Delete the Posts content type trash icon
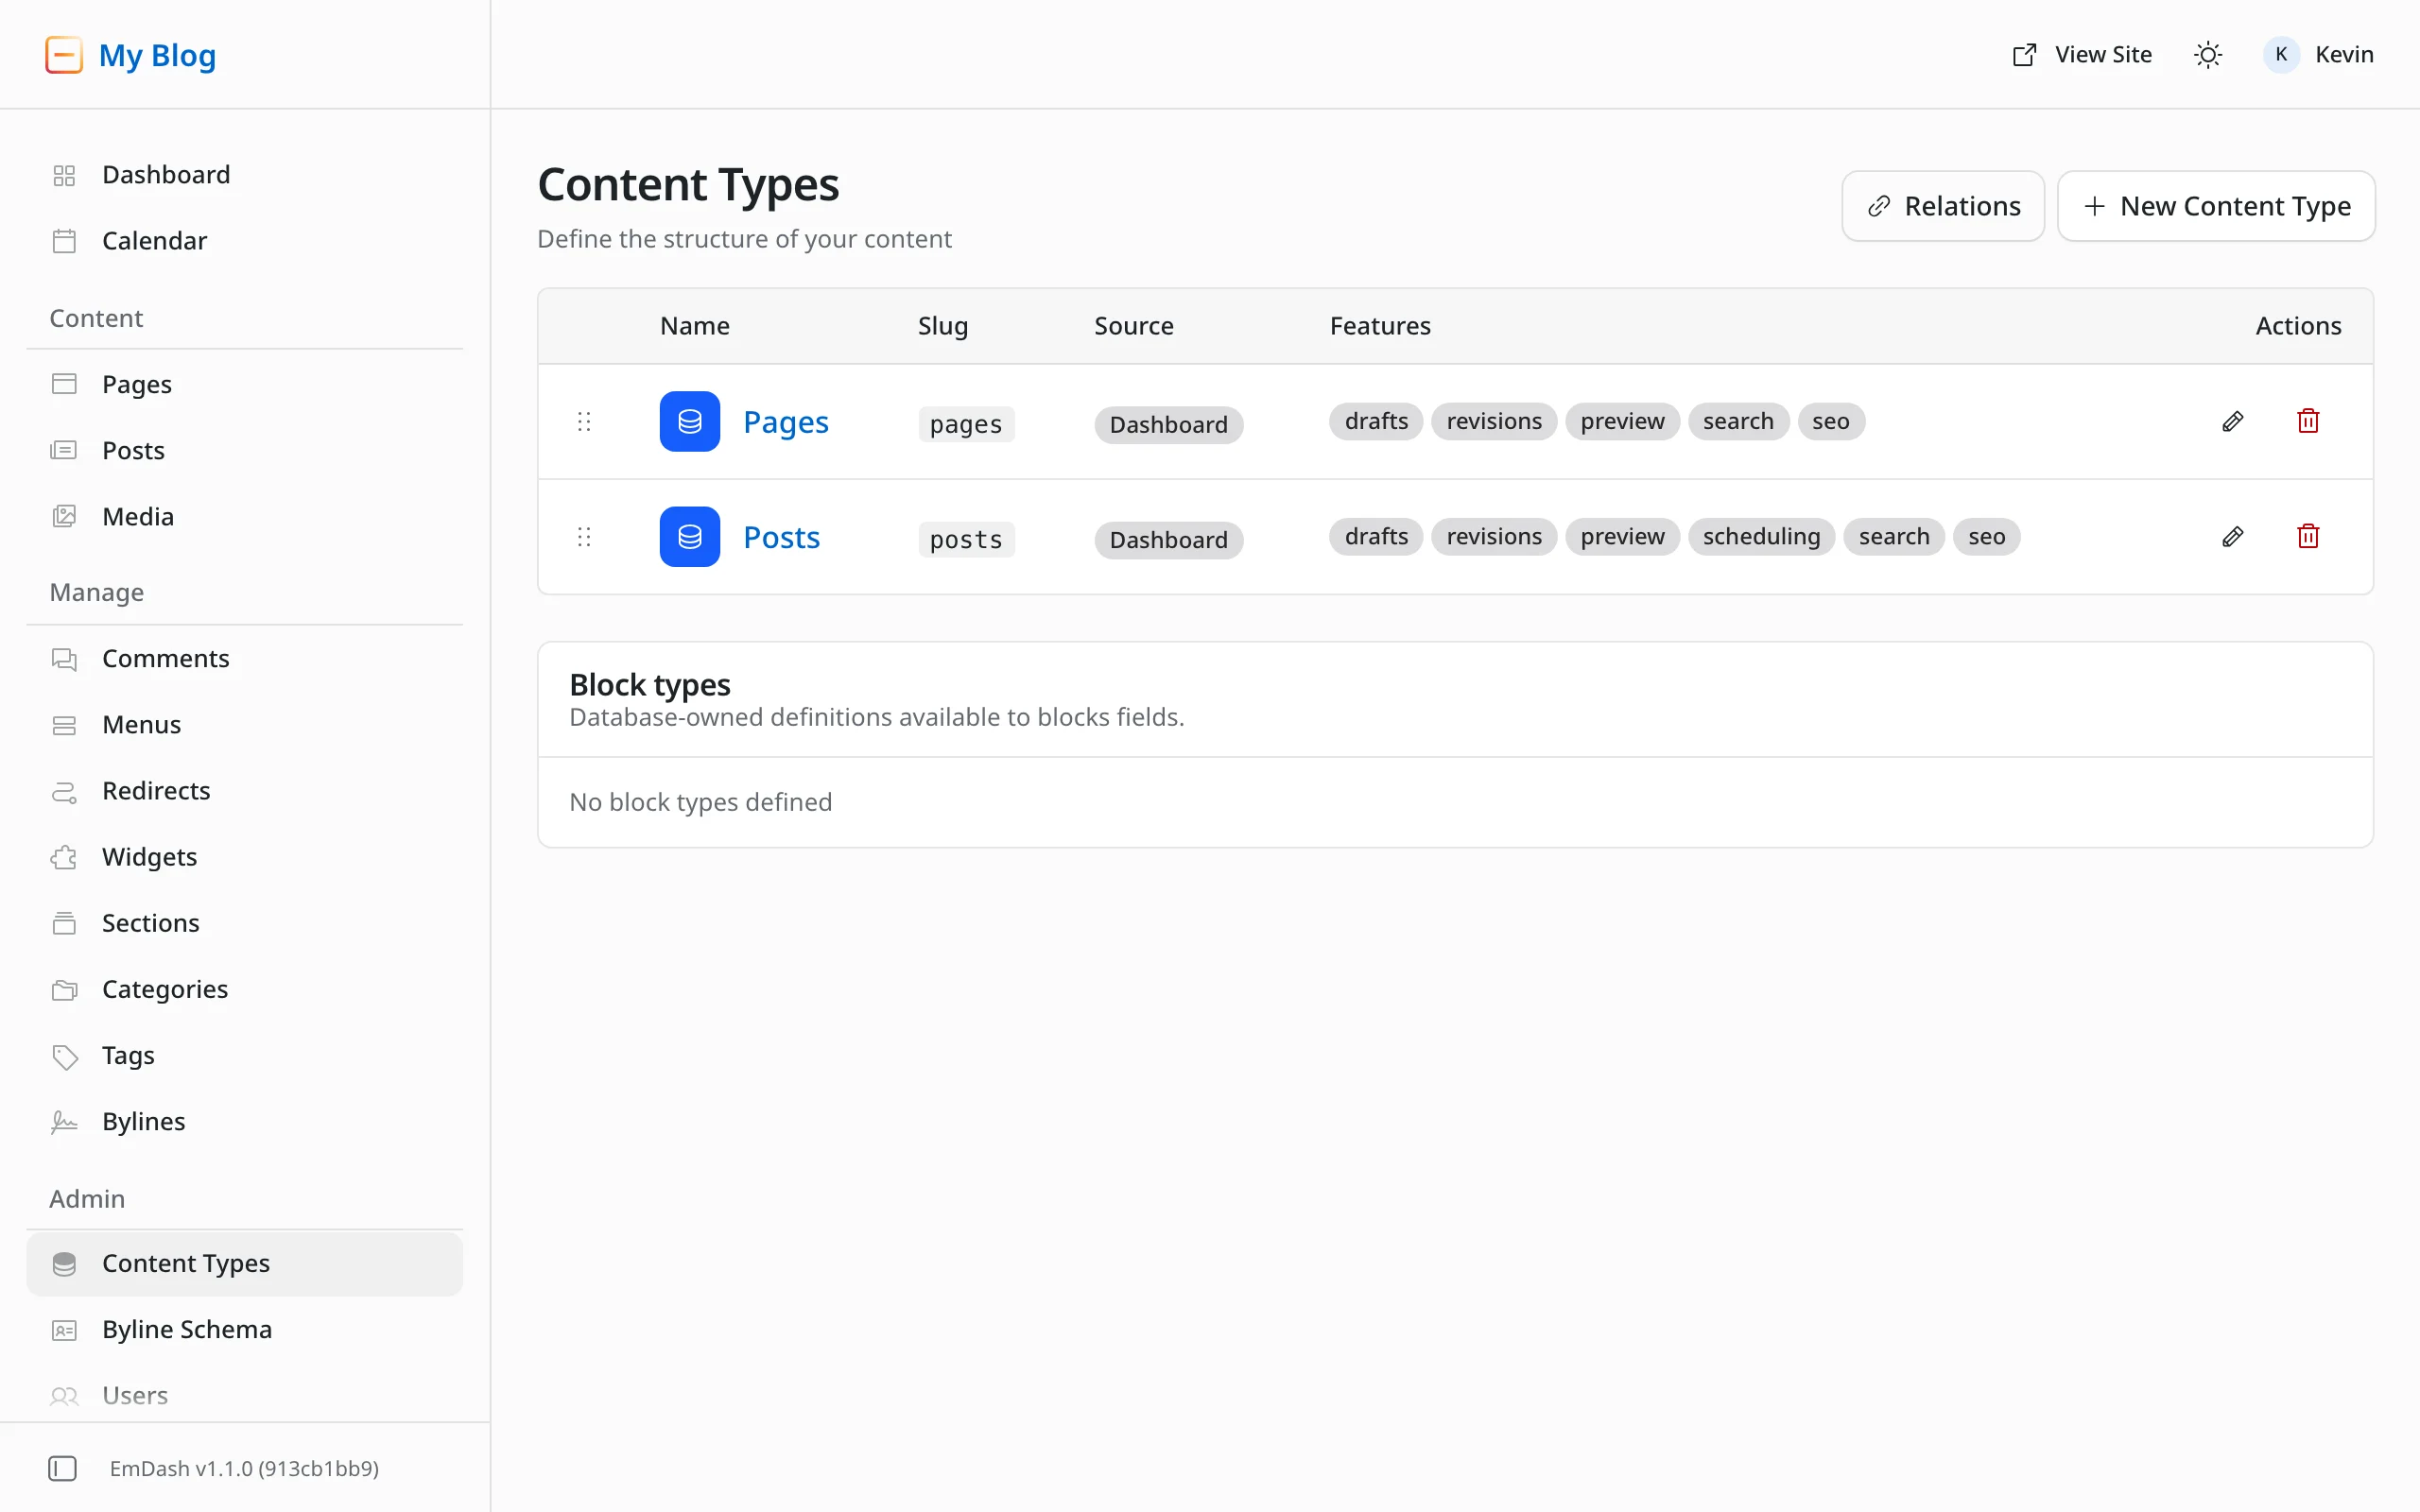The image size is (2420, 1512). pos(2308,537)
